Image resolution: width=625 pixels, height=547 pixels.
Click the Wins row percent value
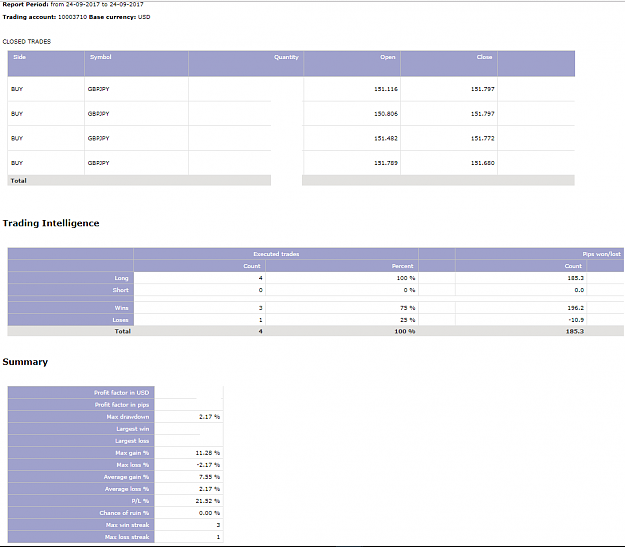click(407, 308)
